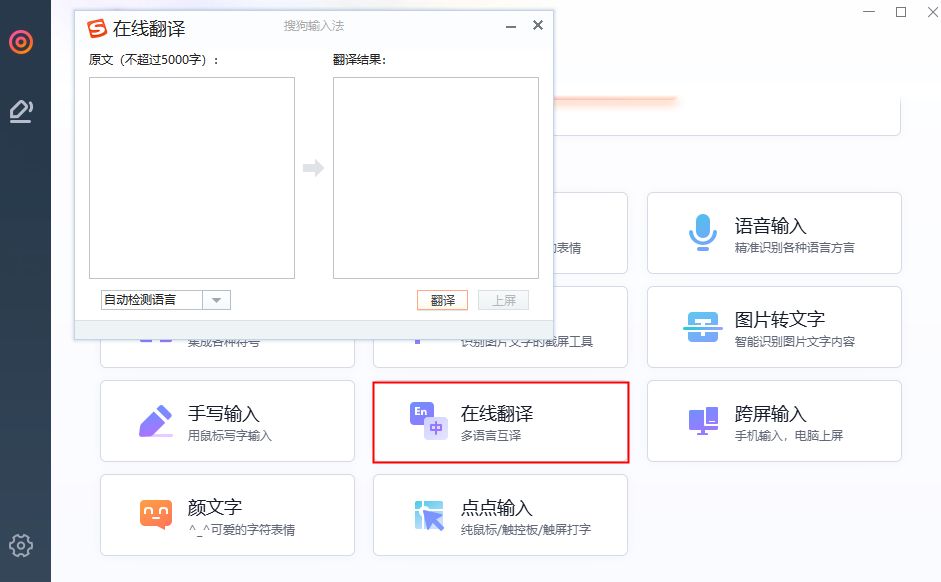Click the En/中 icon for 在线翻译
The image size is (941, 582).
point(429,421)
